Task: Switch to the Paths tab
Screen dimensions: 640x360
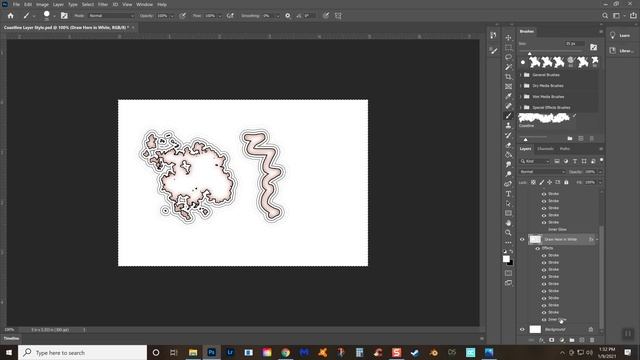Action: 565,149
